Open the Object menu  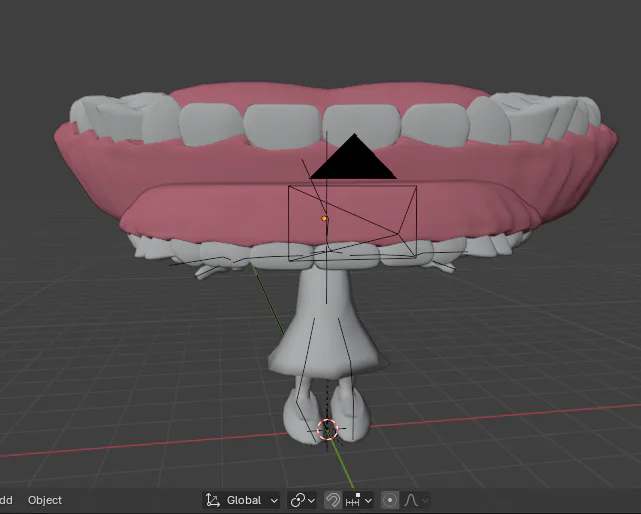coord(45,500)
